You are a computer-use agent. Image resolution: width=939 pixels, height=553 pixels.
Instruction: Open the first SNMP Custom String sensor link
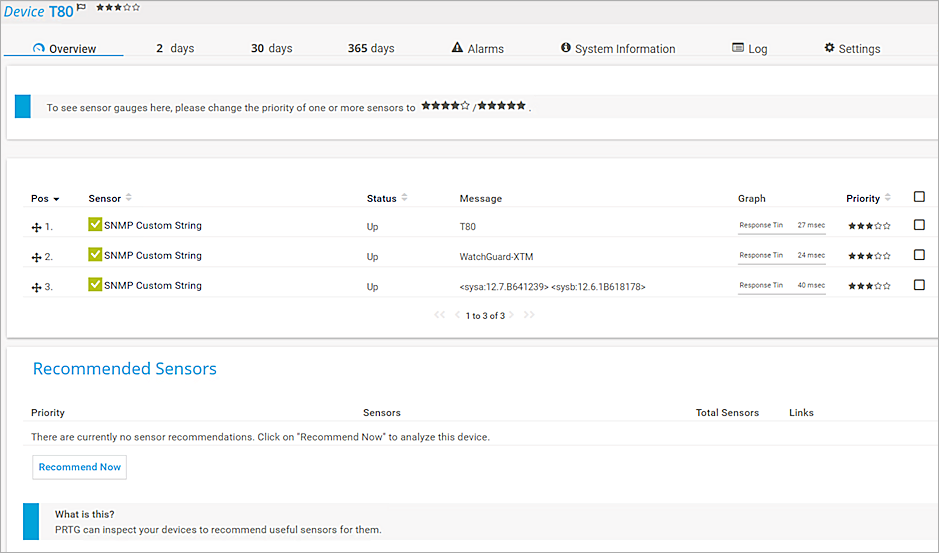point(152,226)
